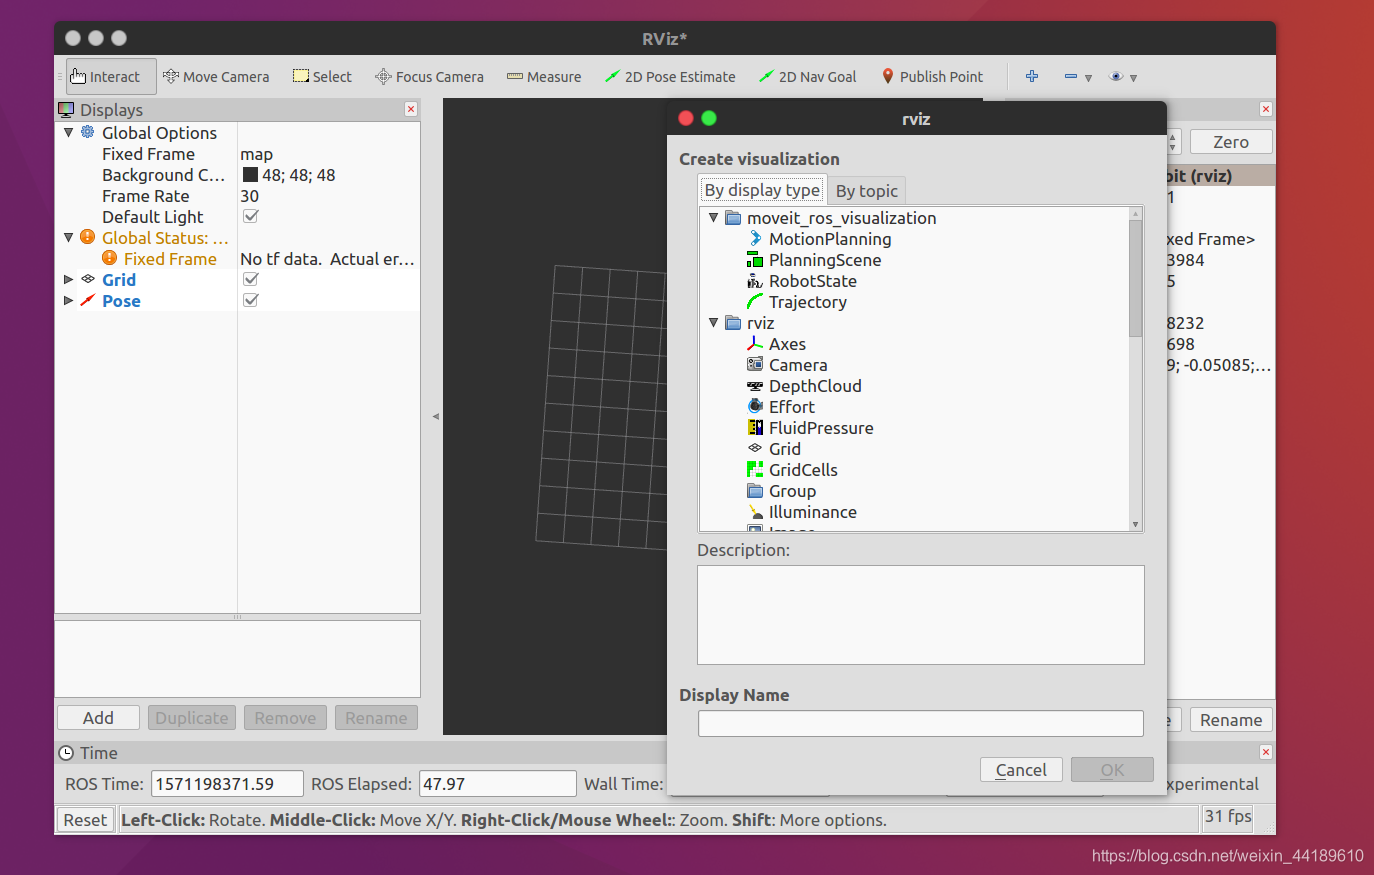Open the minus remove-tool dropdown

[x=1078, y=77]
